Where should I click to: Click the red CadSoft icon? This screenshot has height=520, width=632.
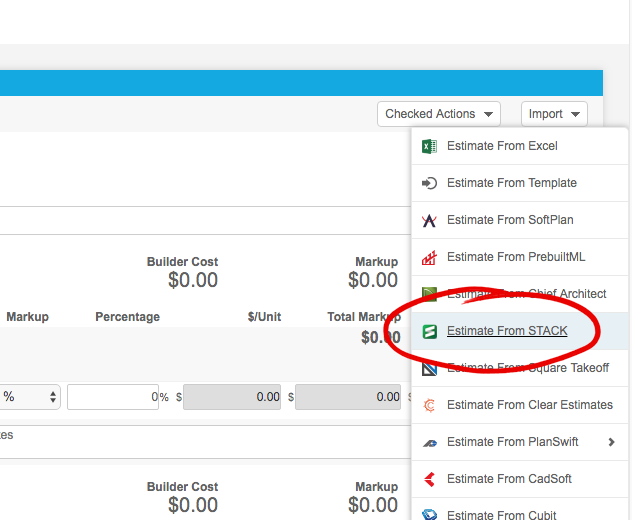429,479
